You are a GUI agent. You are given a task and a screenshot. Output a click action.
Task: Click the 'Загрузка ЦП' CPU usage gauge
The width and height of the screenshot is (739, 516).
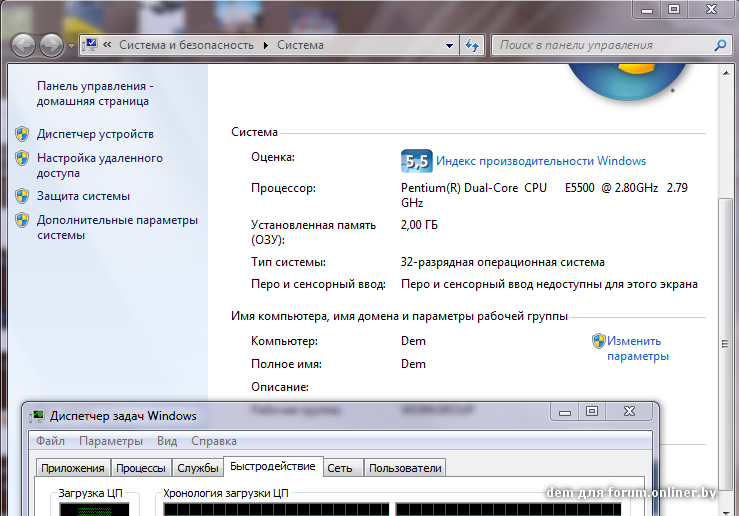94,509
